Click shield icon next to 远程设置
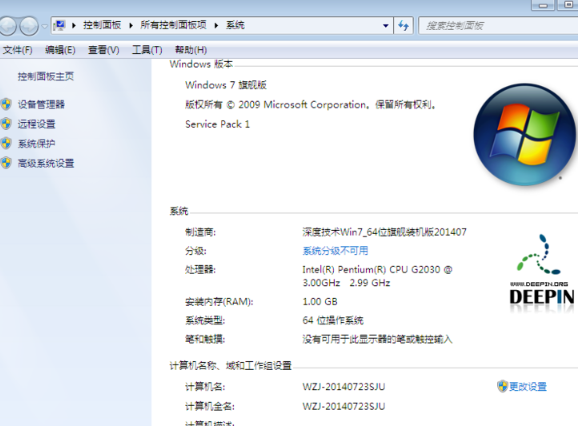578x429 pixels. 6,124
